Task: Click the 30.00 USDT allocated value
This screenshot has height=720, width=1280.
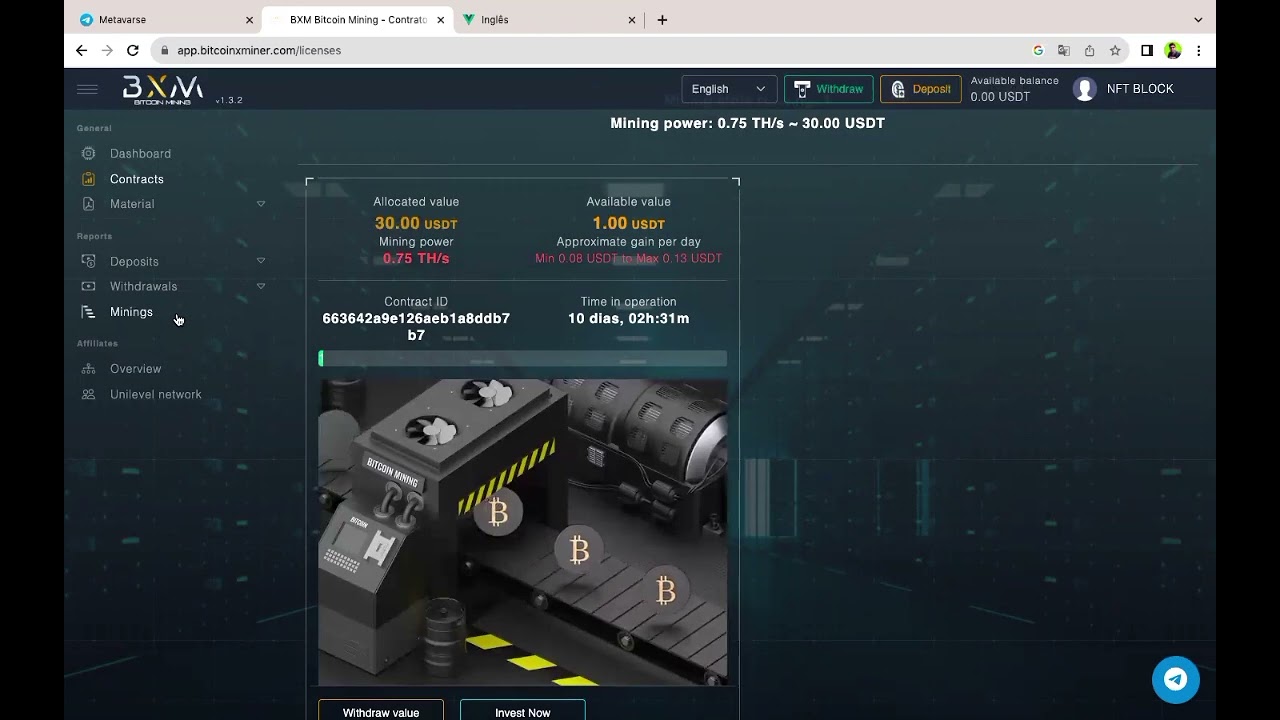Action: click(416, 224)
